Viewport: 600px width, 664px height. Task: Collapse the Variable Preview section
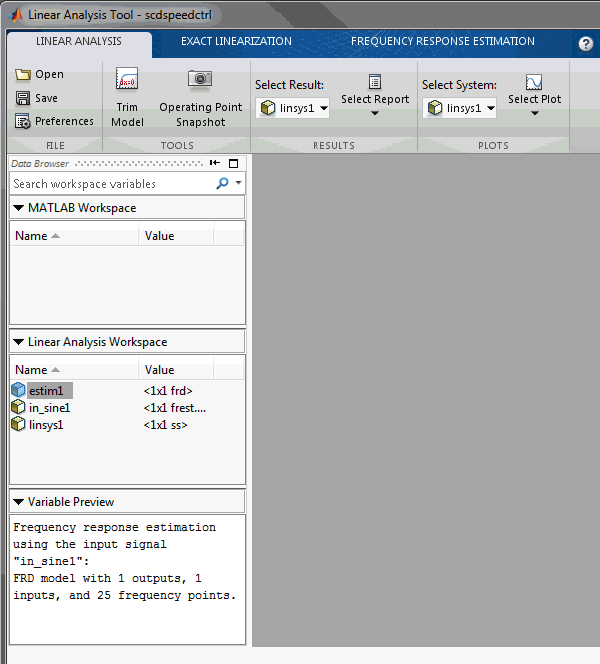[x=19, y=502]
